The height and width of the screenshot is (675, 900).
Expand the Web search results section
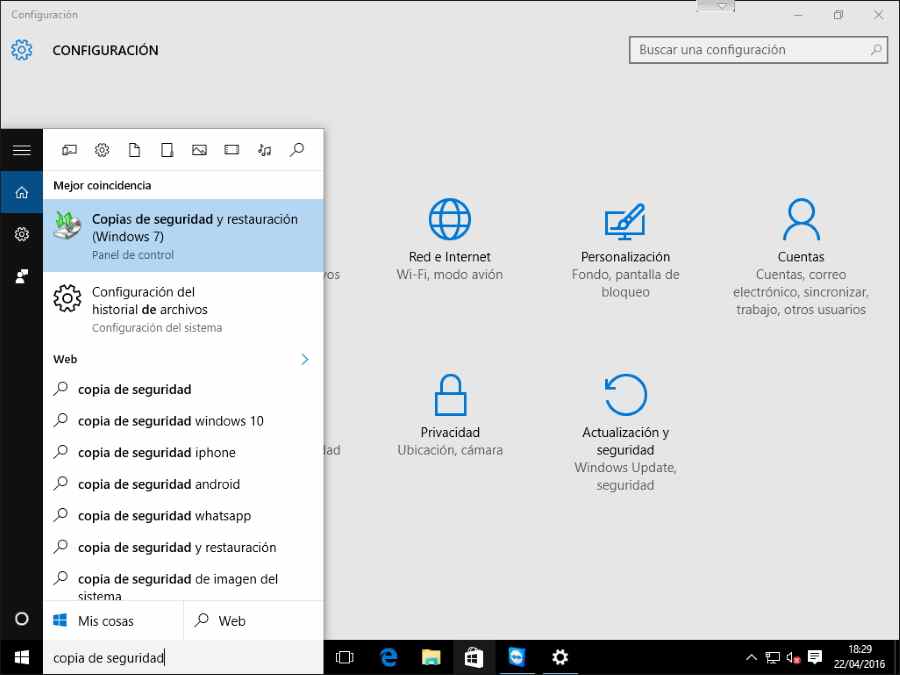[305, 359]
